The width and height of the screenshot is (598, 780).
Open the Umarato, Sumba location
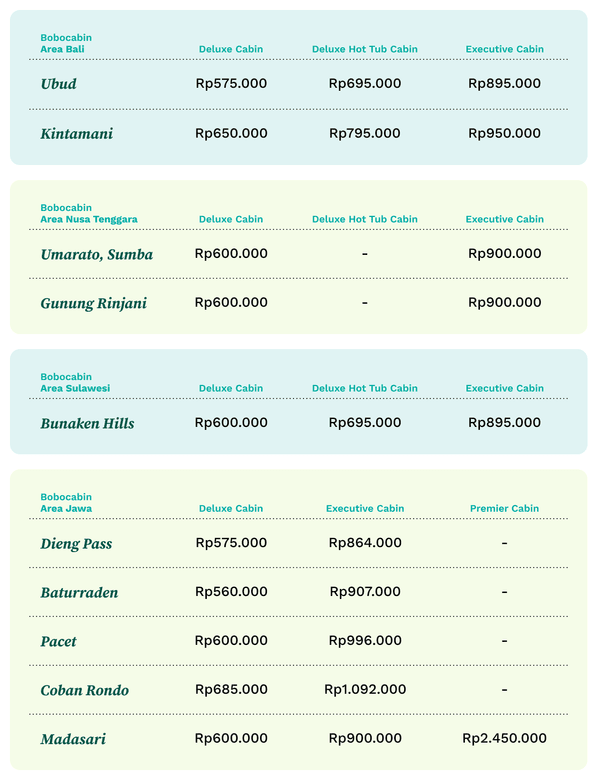click(97, 254)
